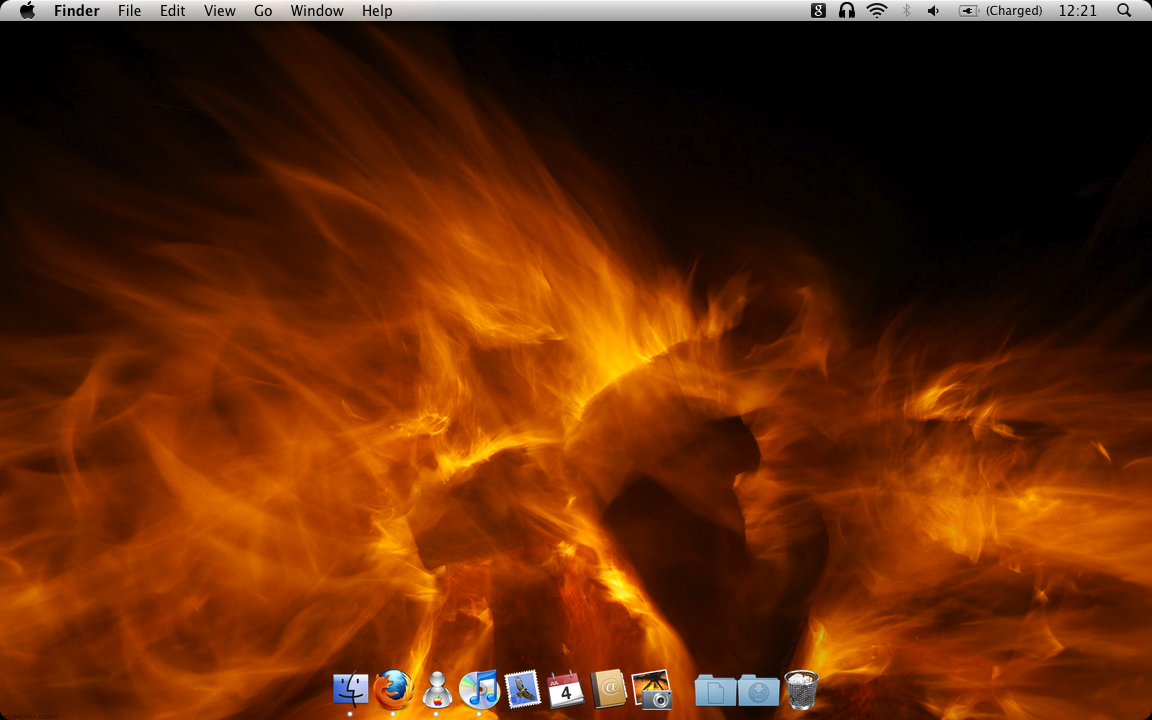Open the Go menu
Screen dimensions: 1152x720
click(x=263, y=10)
